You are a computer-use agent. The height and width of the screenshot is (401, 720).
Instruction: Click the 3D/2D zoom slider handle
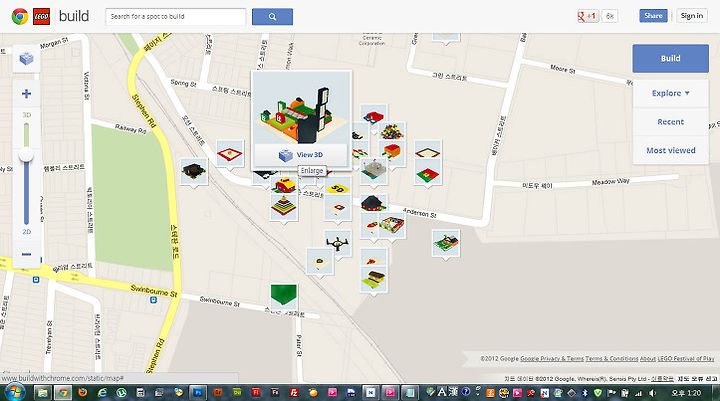pos(26,155)
